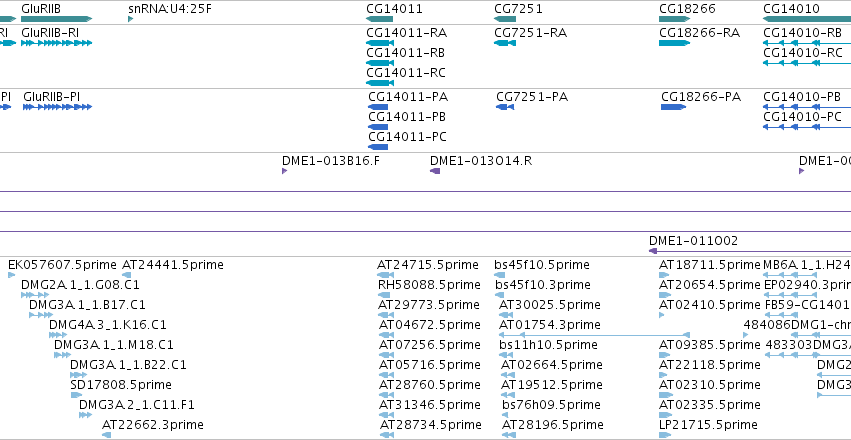This screenshot has height=440, width=851.
Task: Click the DMG3A.2_1.C11.F1 label
Action: (137, 405)
